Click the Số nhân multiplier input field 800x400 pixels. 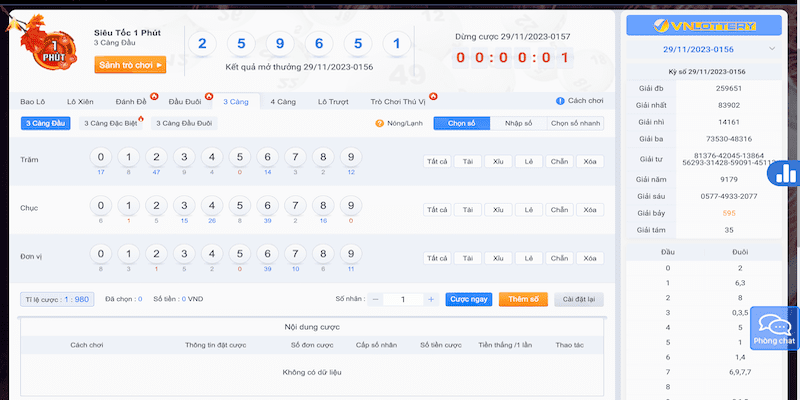click(x=403, y=299)
